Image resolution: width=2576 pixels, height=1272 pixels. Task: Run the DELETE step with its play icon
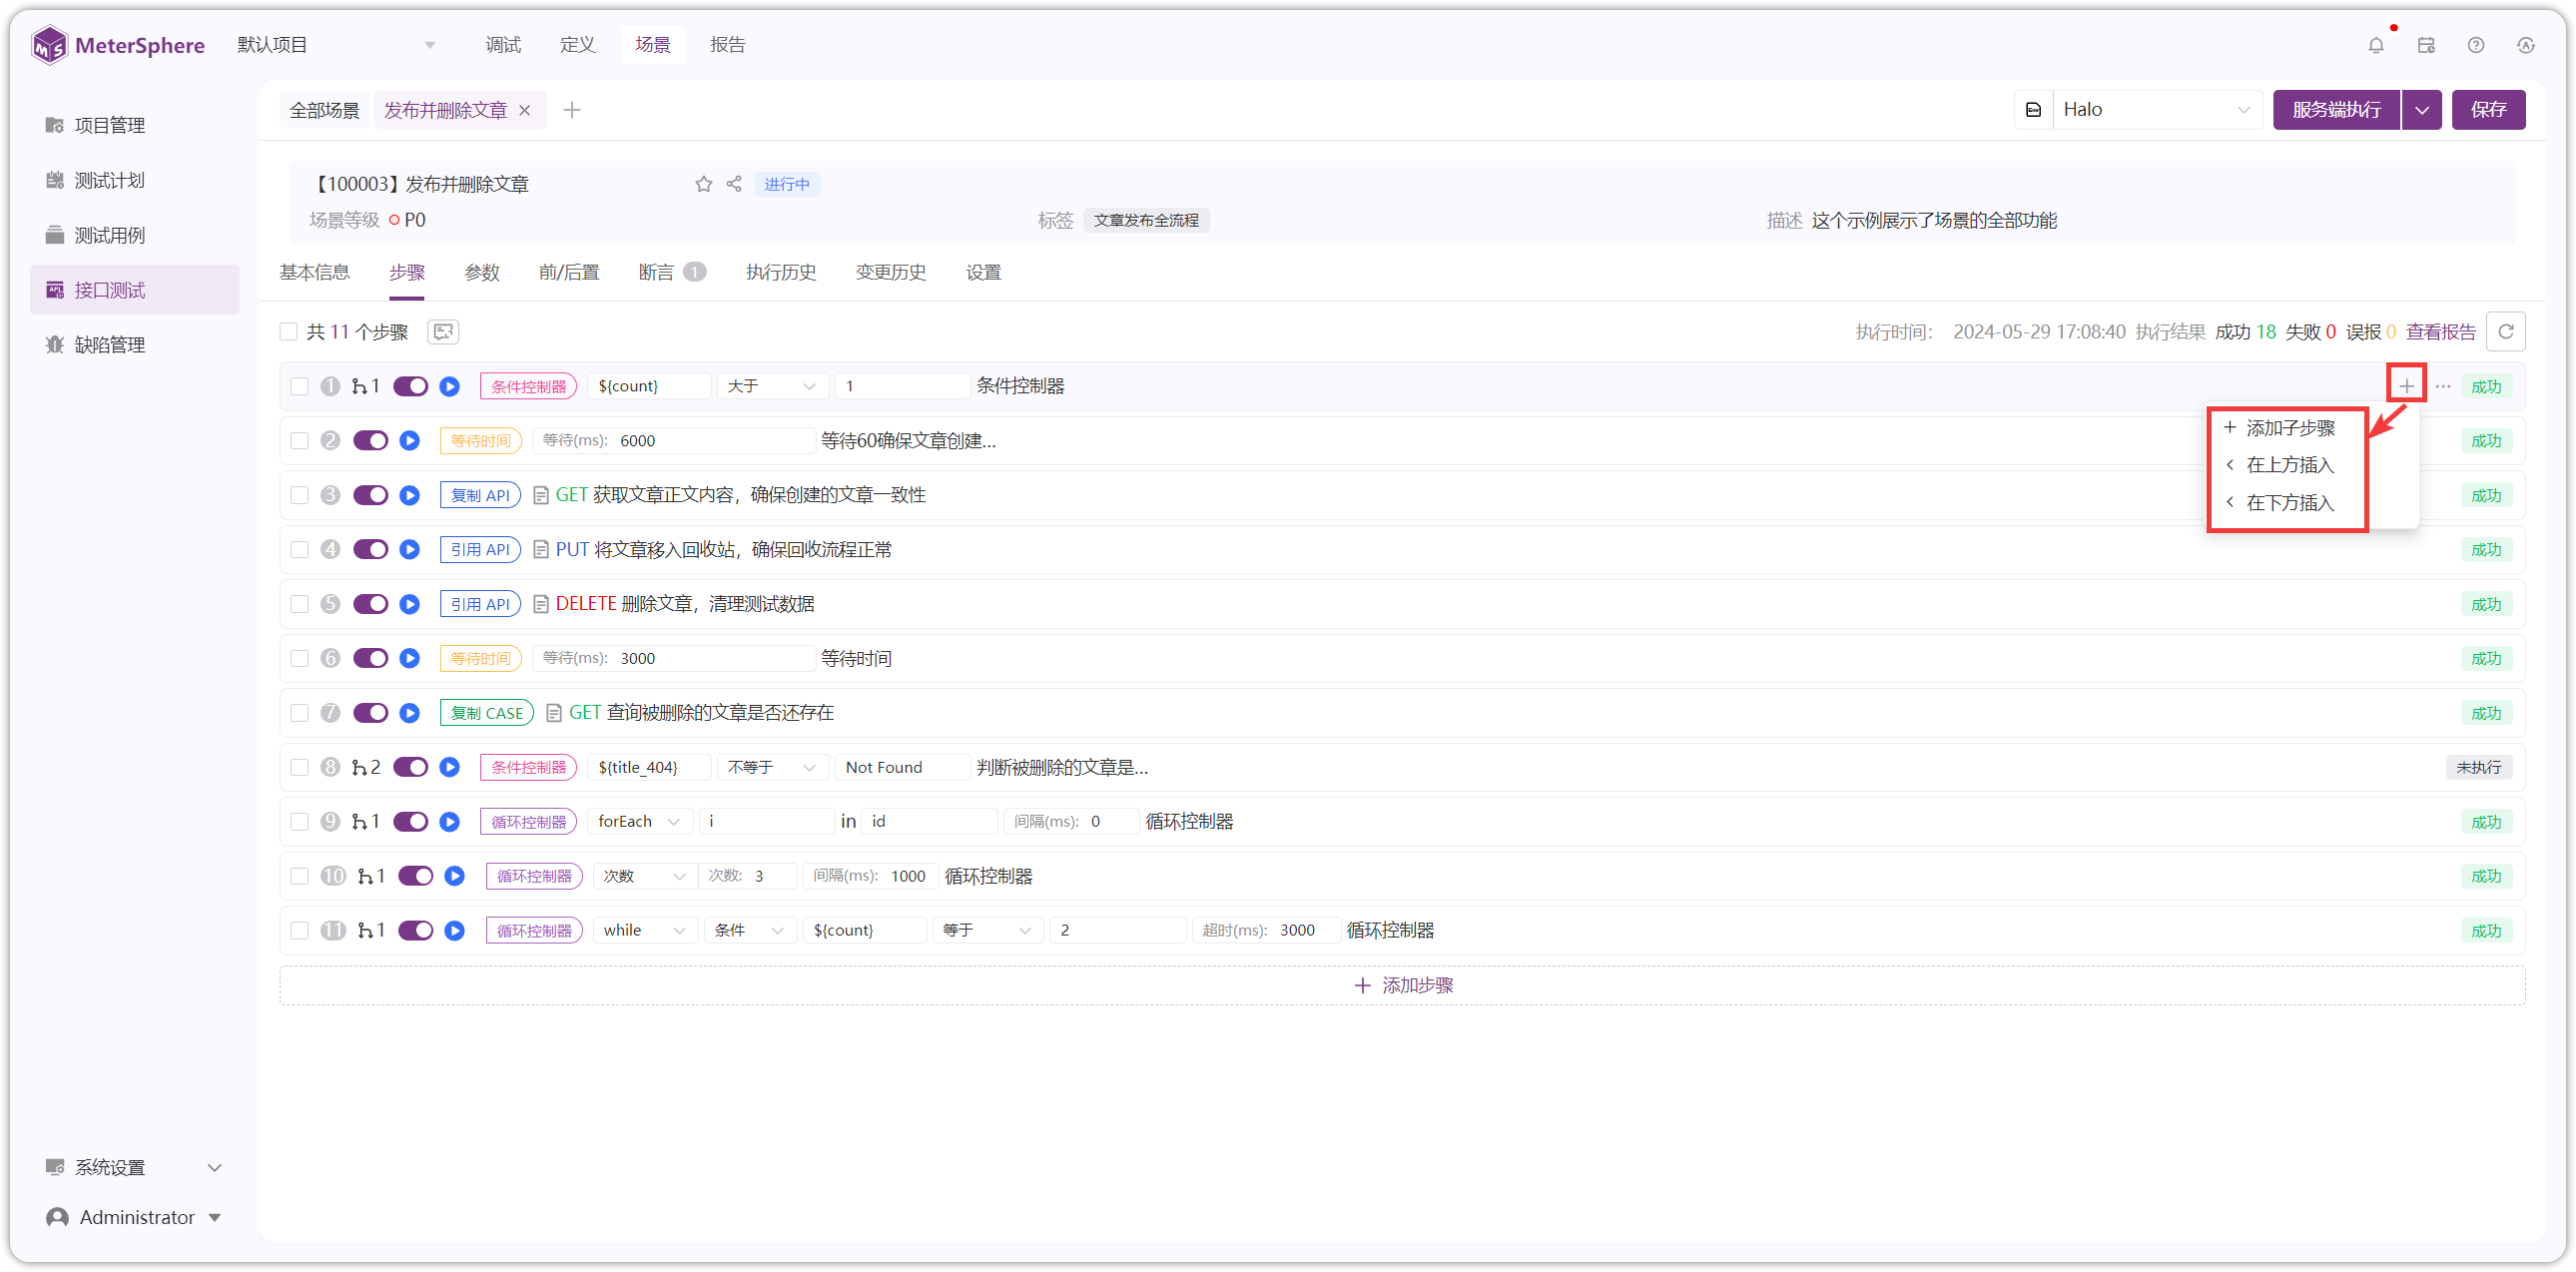(x=410, y=604)
